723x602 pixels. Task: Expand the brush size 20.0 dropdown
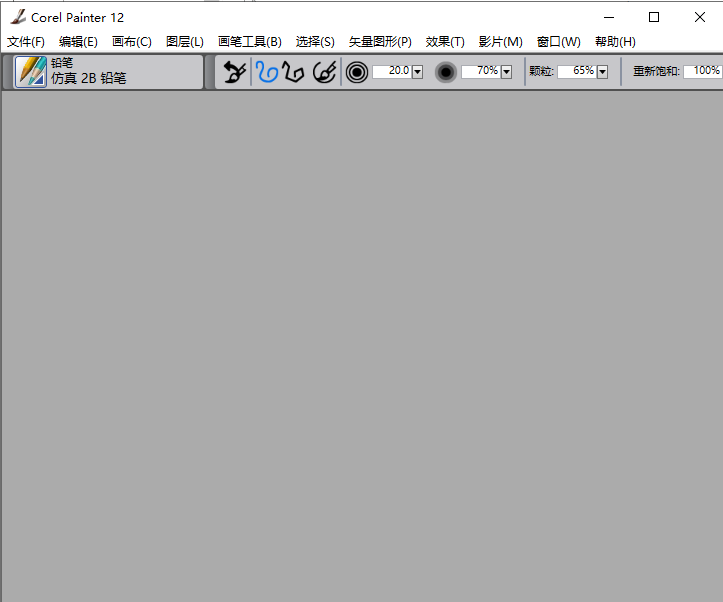pyautogui.click(x=417, y=72)
